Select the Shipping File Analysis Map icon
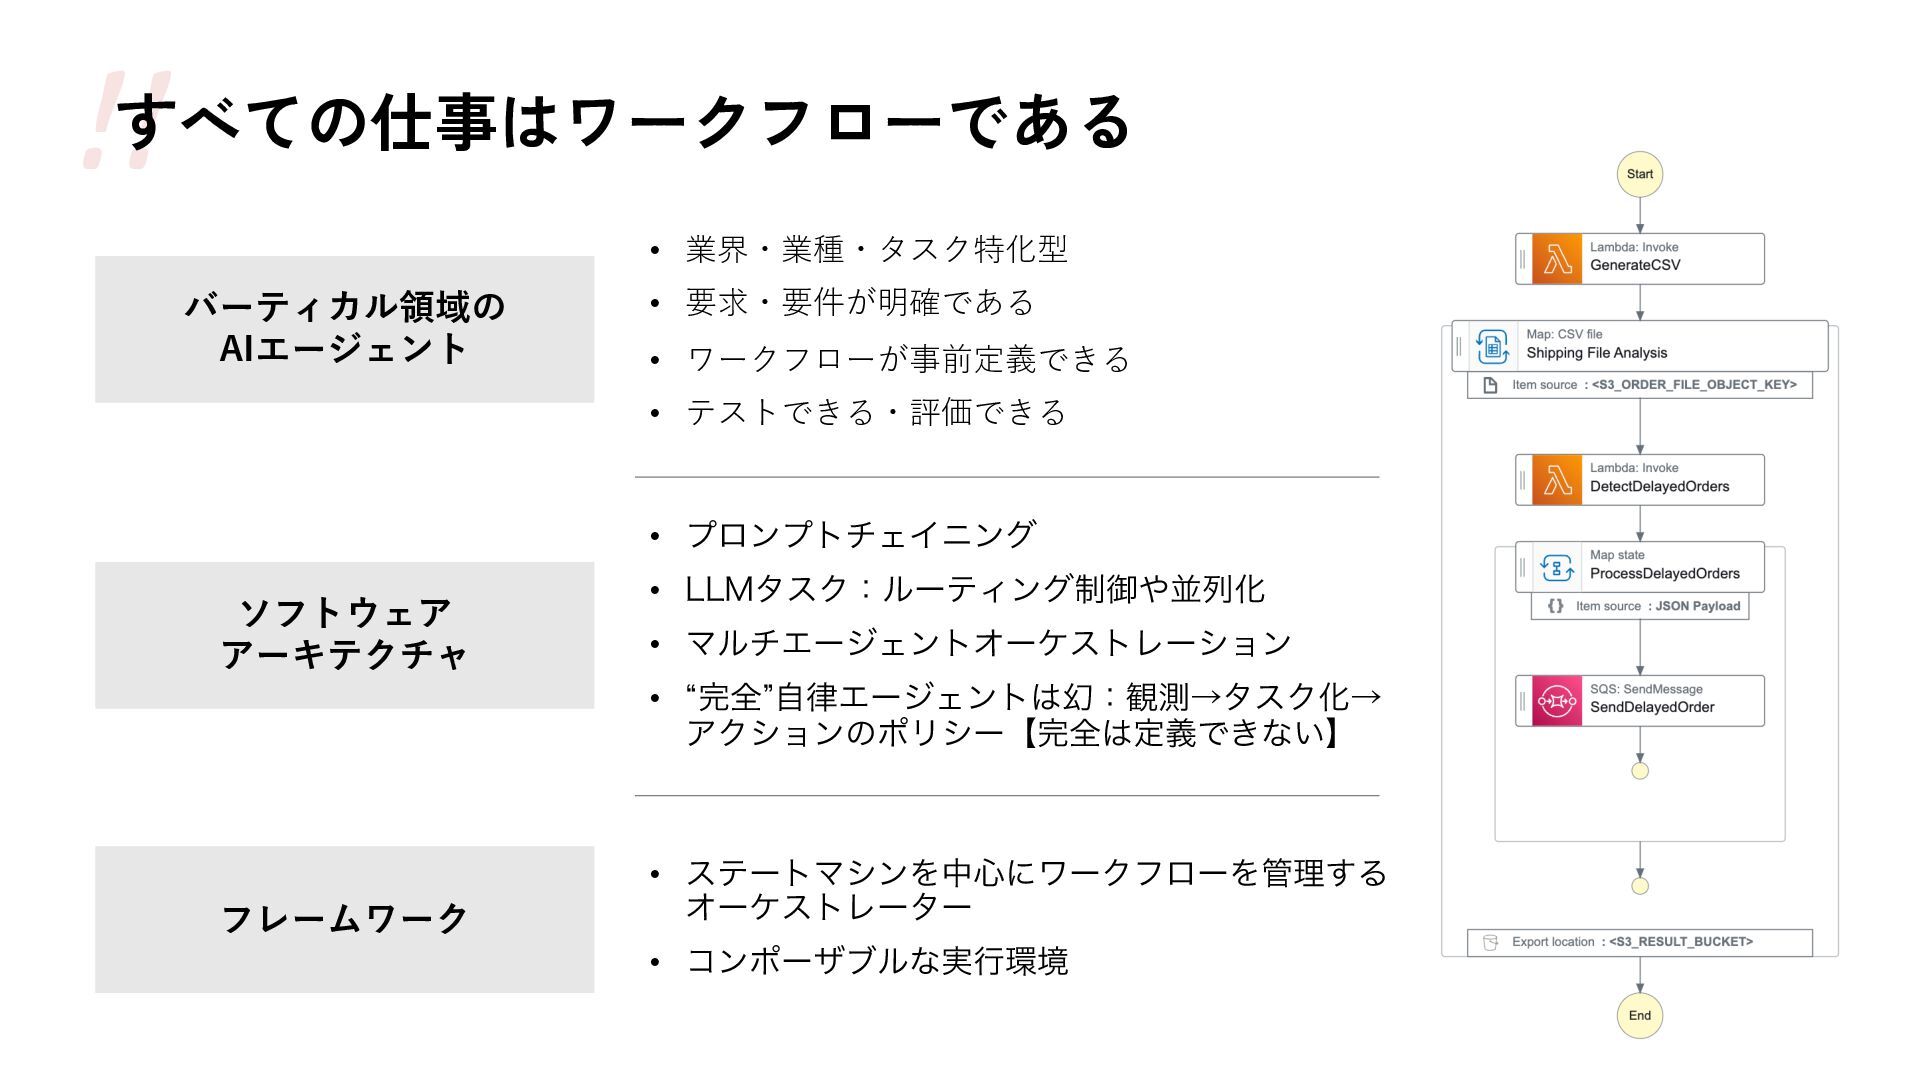 (x=1492, y=347)
